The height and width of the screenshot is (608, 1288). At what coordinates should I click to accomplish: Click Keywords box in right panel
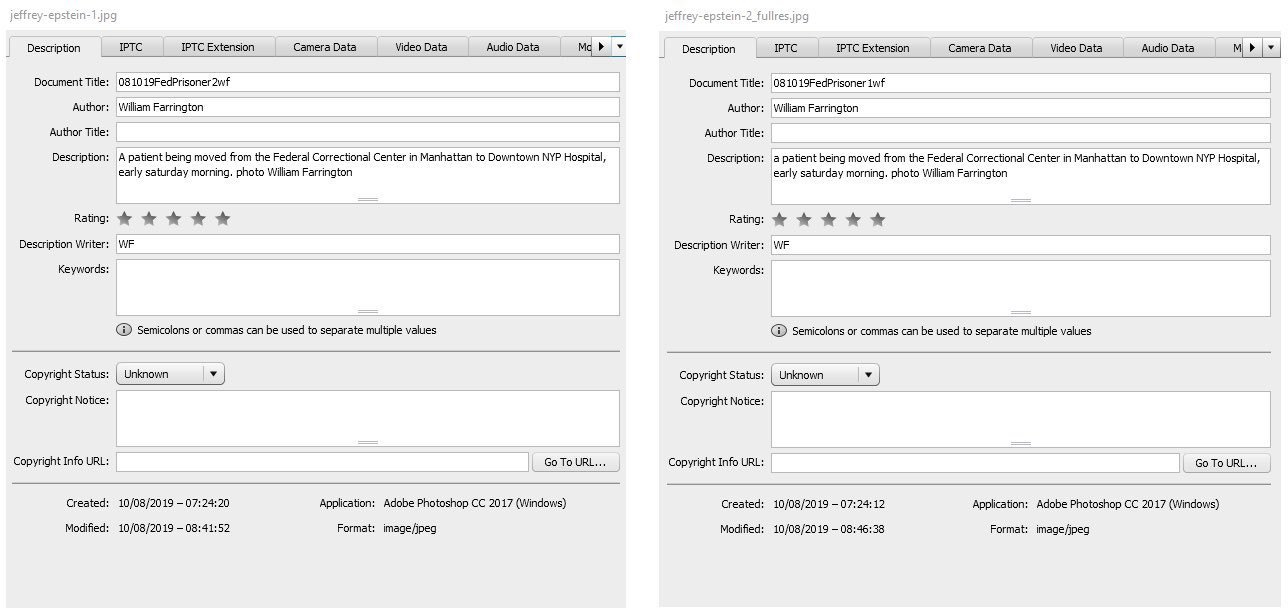1021,289
